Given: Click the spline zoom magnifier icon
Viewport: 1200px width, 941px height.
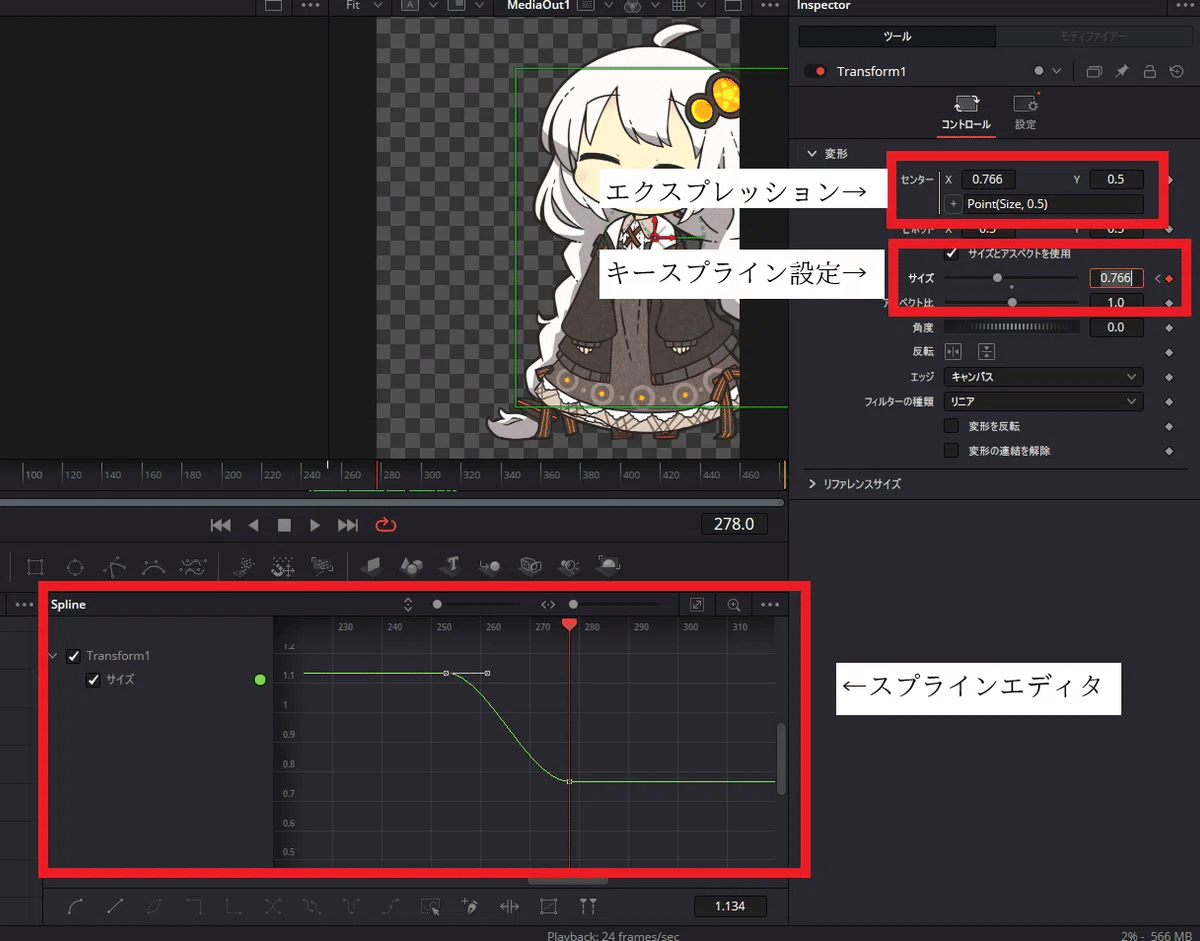Looking at the screenshot, I should (734, 604).
